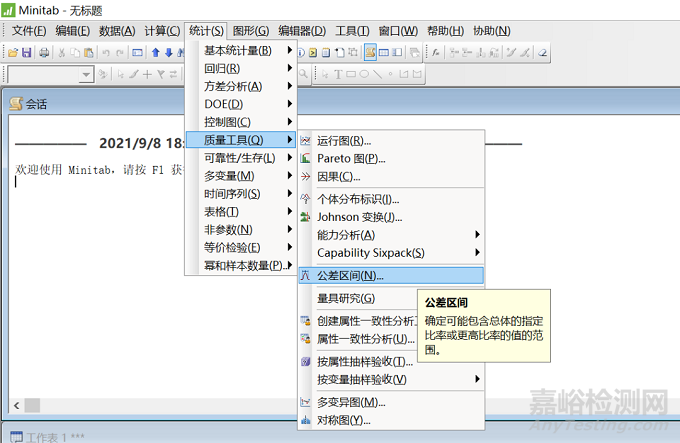Click 运行图(R) menu option
This screenshot has width=680, height=443.
[343, 141]
